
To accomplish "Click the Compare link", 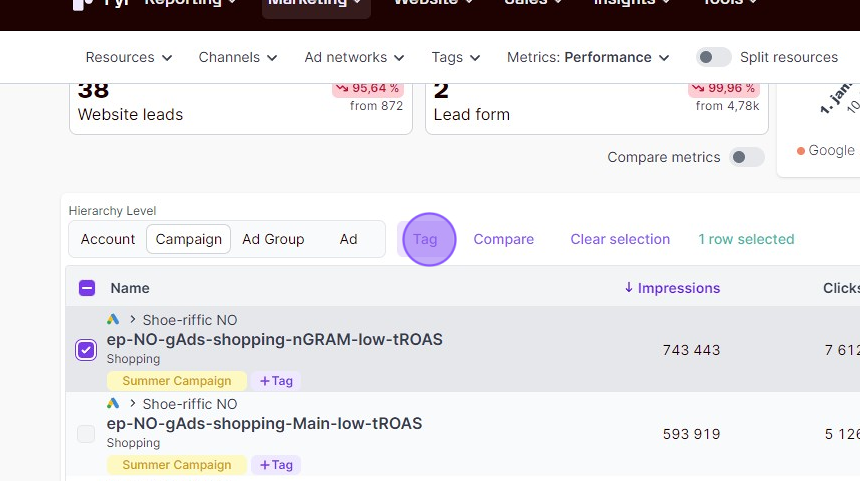I will tap(503, 239).
